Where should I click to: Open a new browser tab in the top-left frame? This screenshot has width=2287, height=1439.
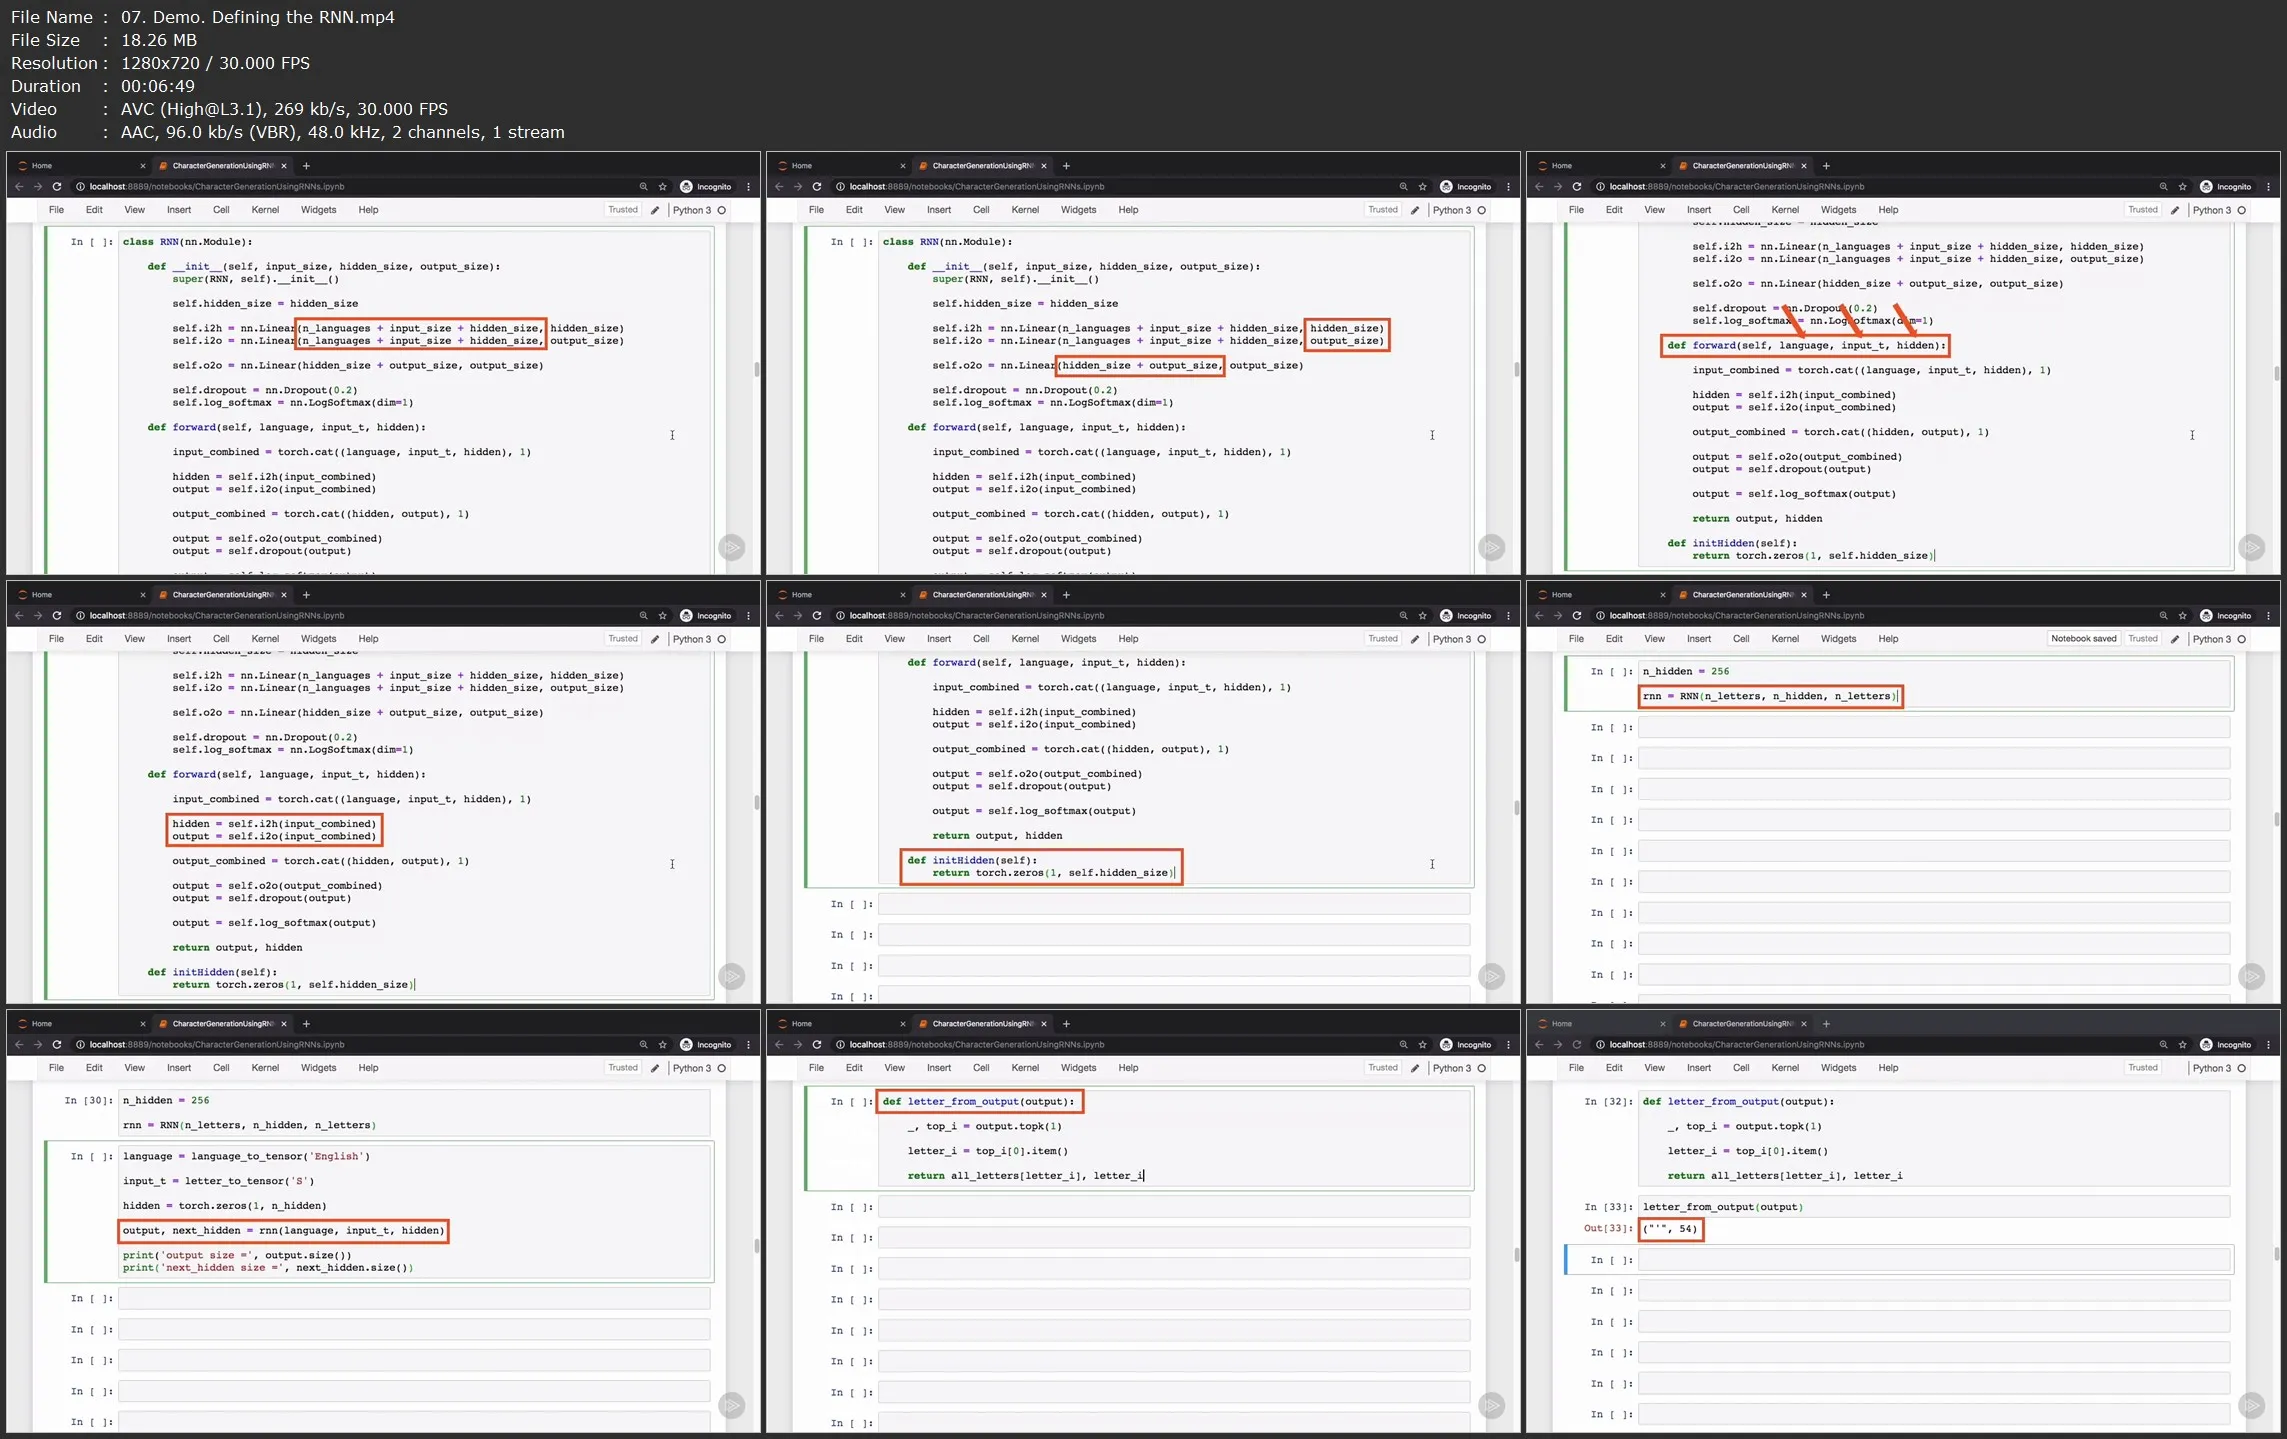point(306,166)
